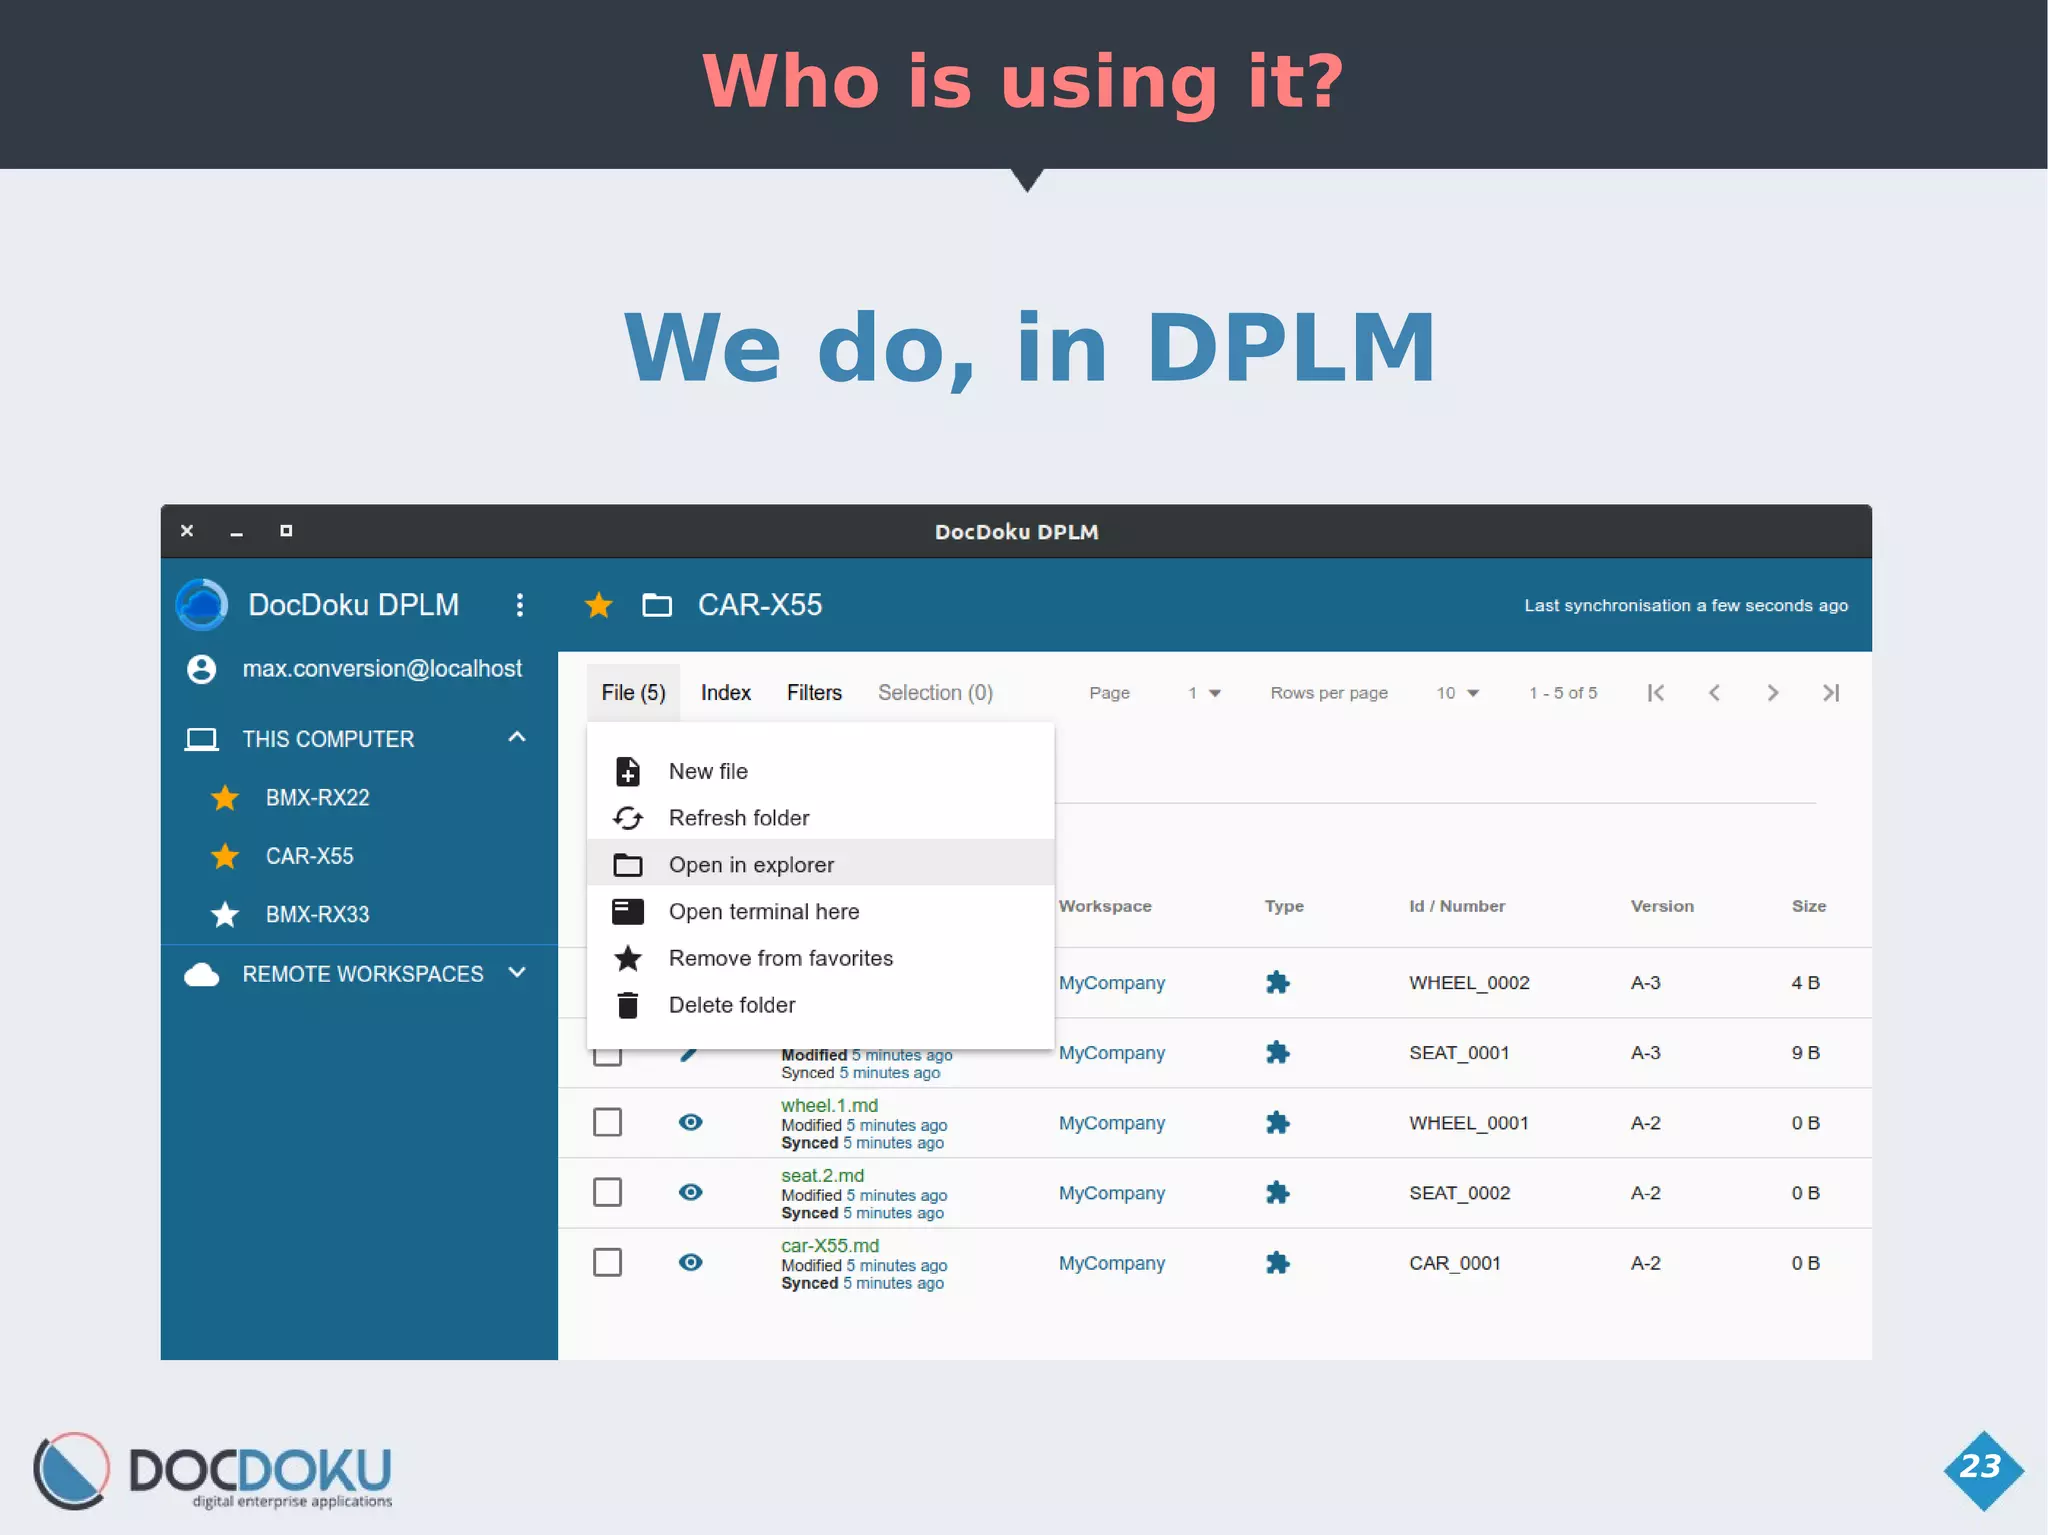The height and width of the screenshot is (1535, 2048).
Task: Open the BMX-RX22 folder in sidebar
Action: pyautogui.click(x=317, y=798)
